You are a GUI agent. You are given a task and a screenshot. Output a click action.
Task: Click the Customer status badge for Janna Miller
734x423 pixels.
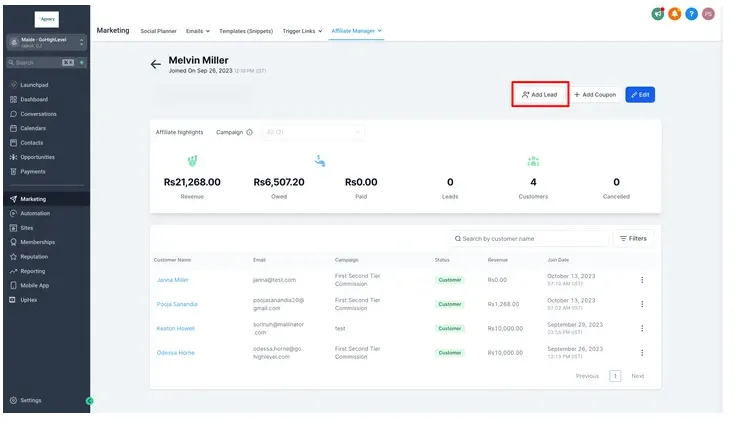(450, 280)
